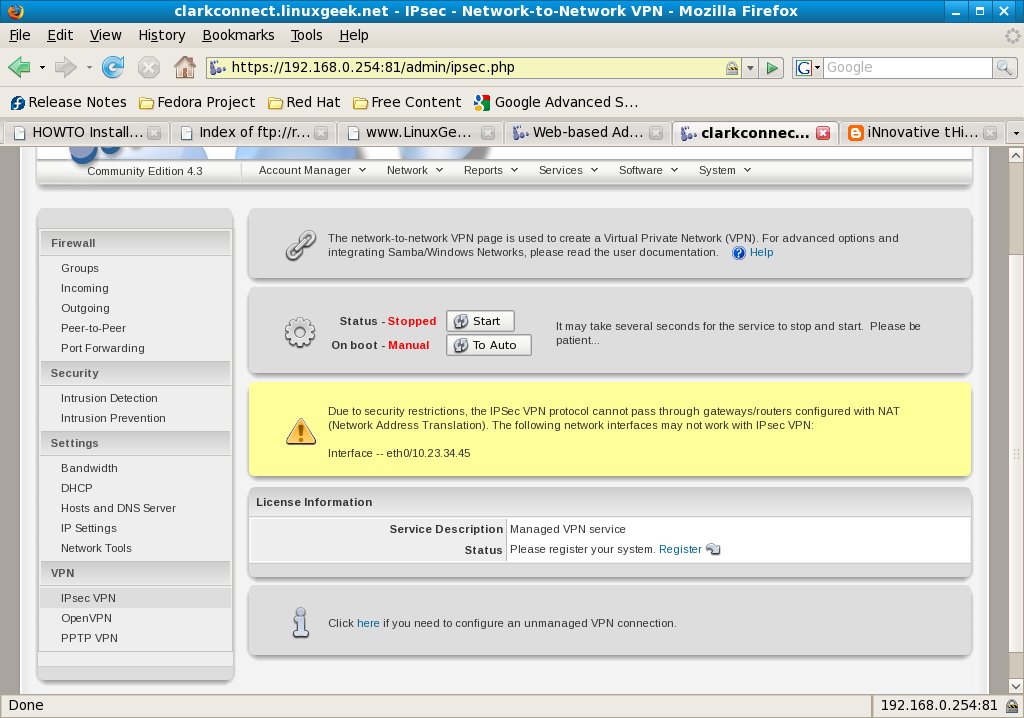Open the History menu
1024x718 pixels.
tap(162, 35)
